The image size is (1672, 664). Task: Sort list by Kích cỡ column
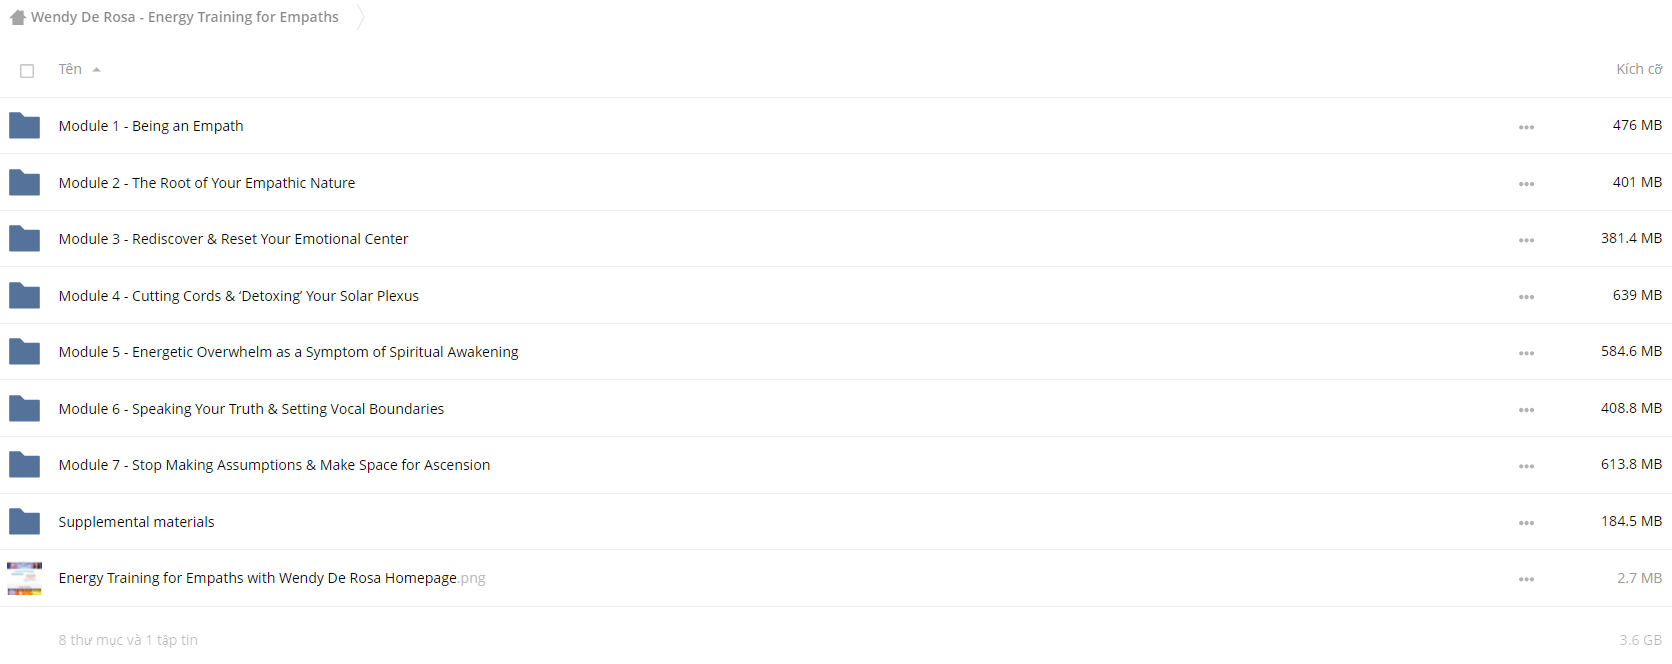pyautogui.click(x=1639, y=69)
